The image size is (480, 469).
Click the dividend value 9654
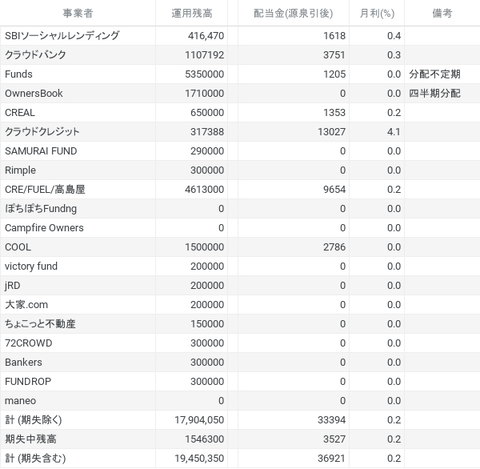click(334, 189)
